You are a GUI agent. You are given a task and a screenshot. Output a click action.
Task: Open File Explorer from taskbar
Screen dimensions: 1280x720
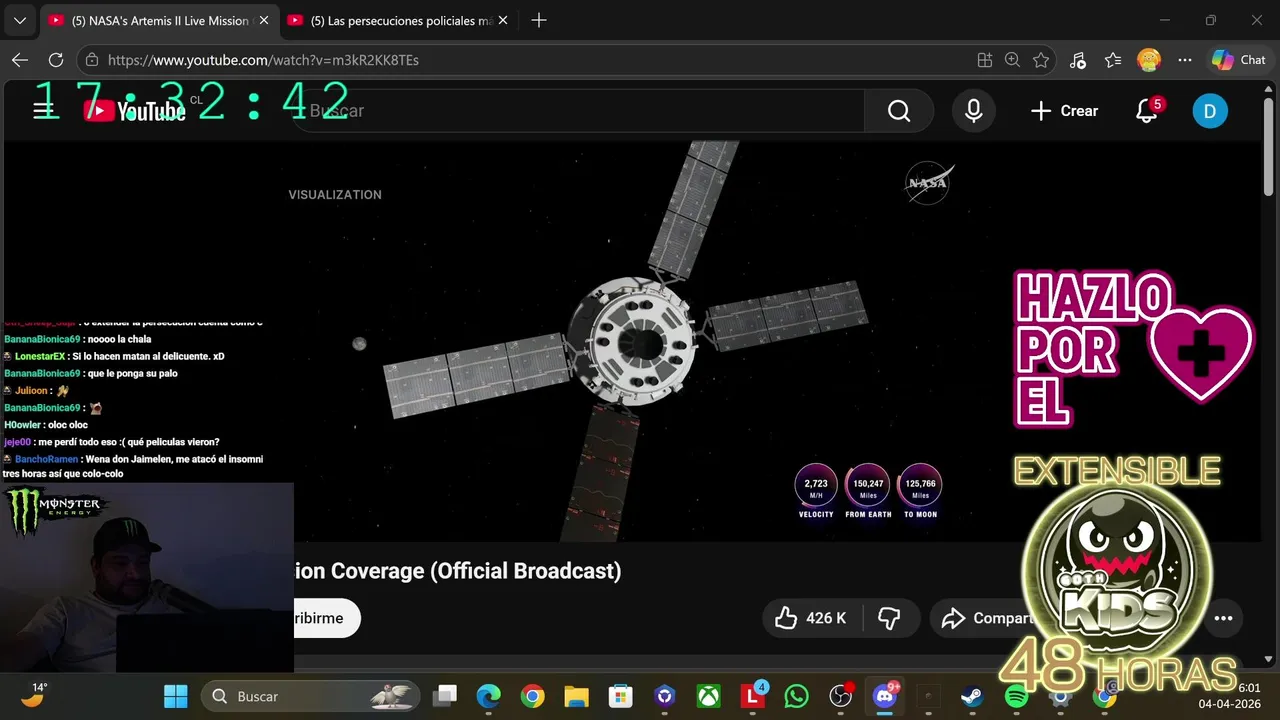point(576,696)
